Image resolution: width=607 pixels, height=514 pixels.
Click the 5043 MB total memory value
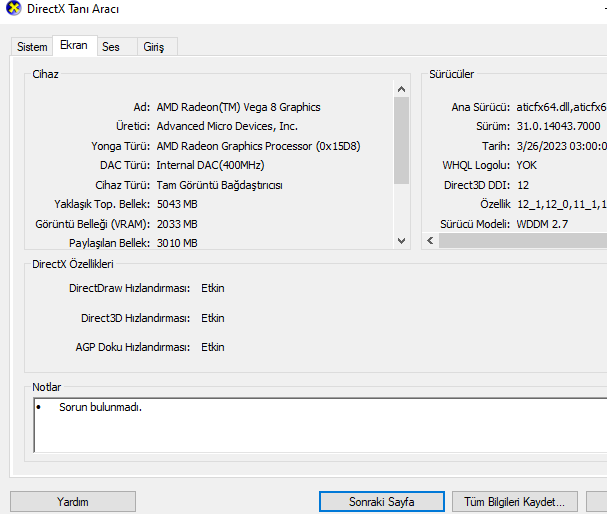pyautogui.click(x=177, y=204)
